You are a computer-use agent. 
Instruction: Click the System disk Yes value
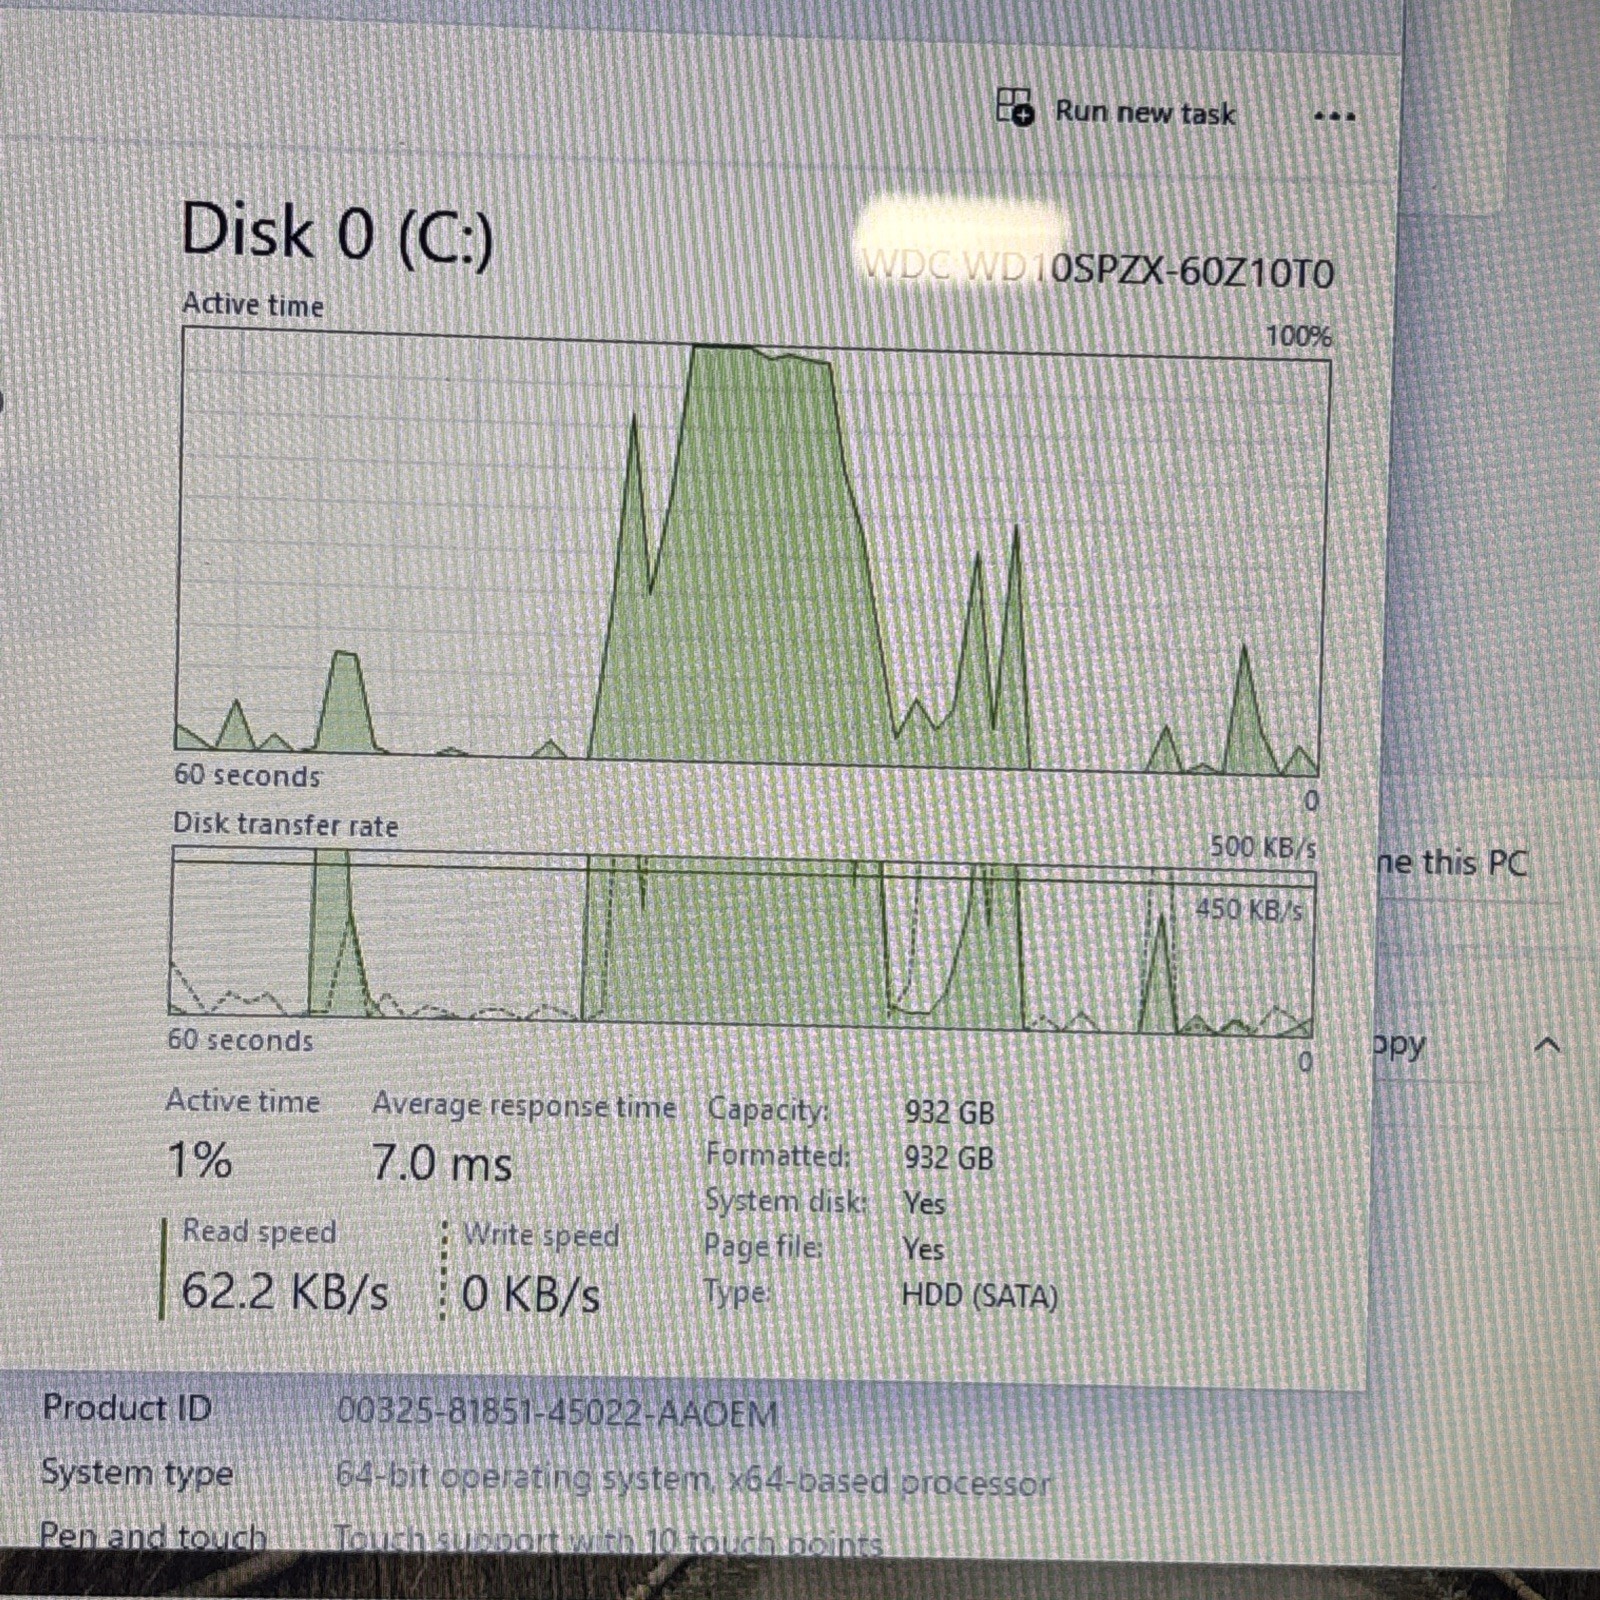tap(923, 1203)
